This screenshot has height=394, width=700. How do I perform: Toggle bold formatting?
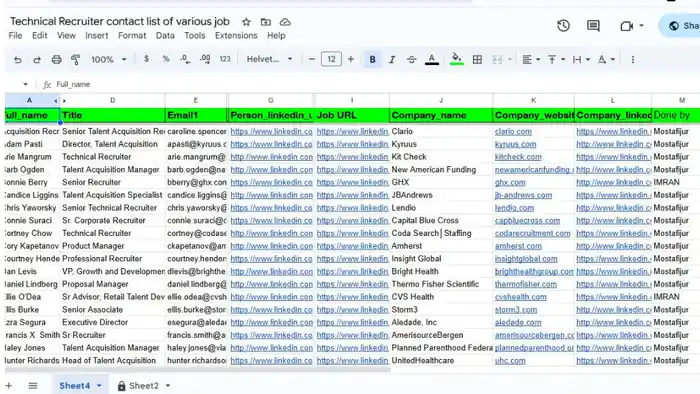pyautogui.click(x=372, y=59)
